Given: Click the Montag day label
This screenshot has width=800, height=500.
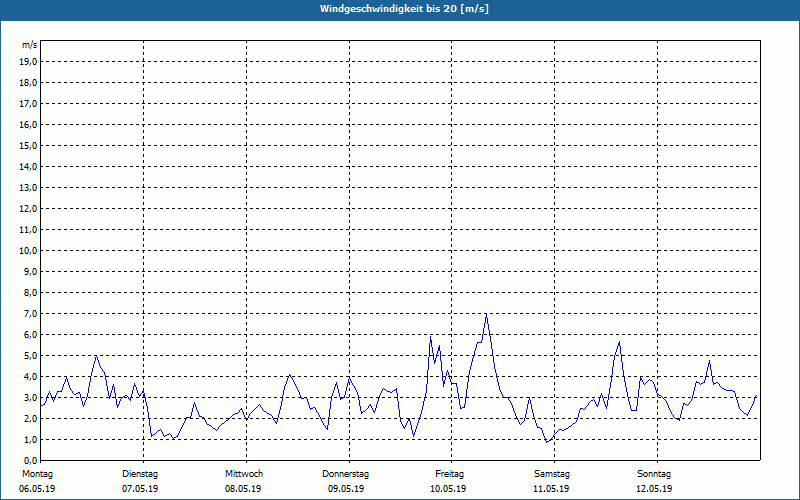Looking at the screenshot, I should (x=37, y=474).
